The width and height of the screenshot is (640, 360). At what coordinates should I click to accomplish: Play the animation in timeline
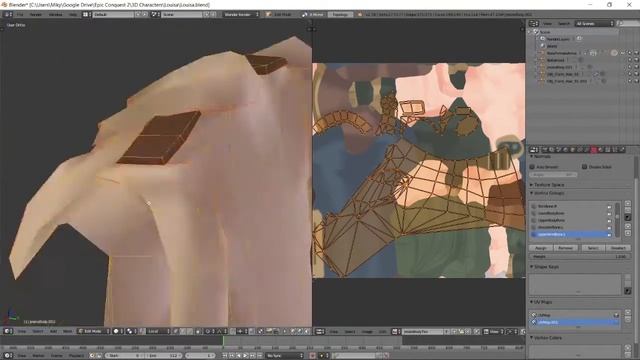(246, 356)
